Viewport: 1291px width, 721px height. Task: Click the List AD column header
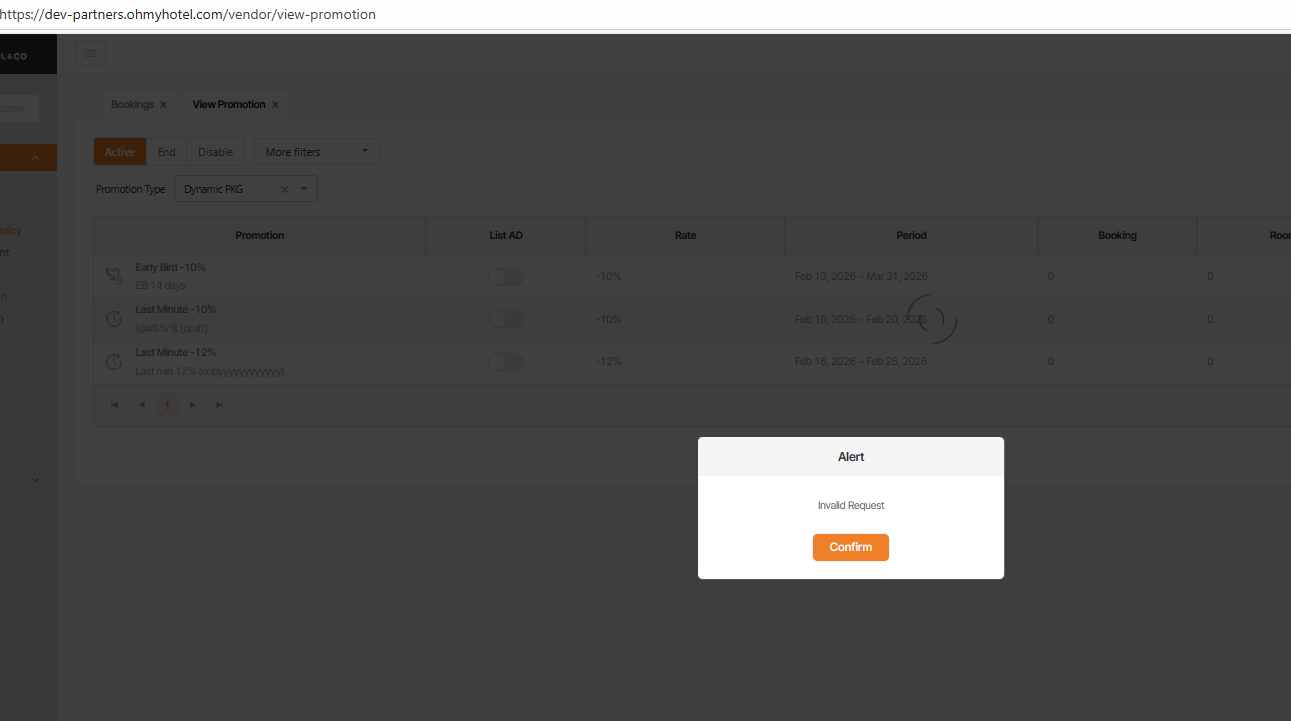(x=506, y=236)
